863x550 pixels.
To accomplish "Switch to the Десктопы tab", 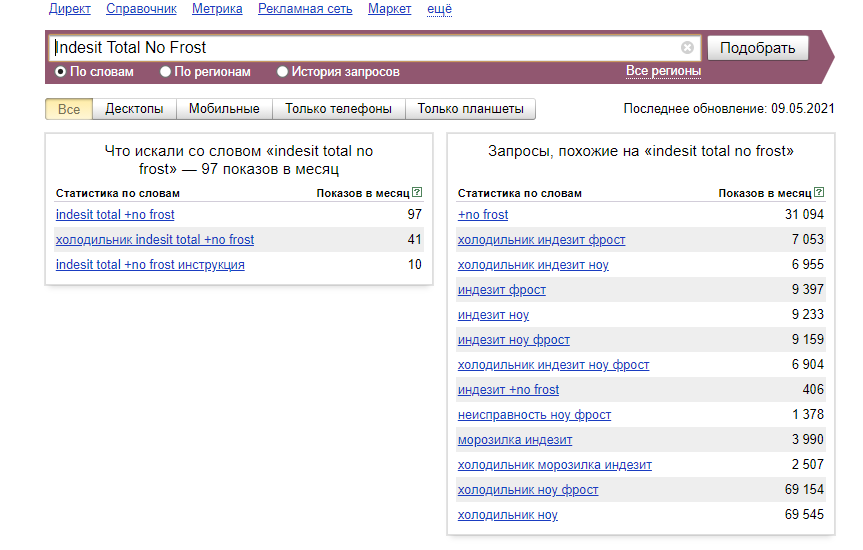I will click(134, 109).
